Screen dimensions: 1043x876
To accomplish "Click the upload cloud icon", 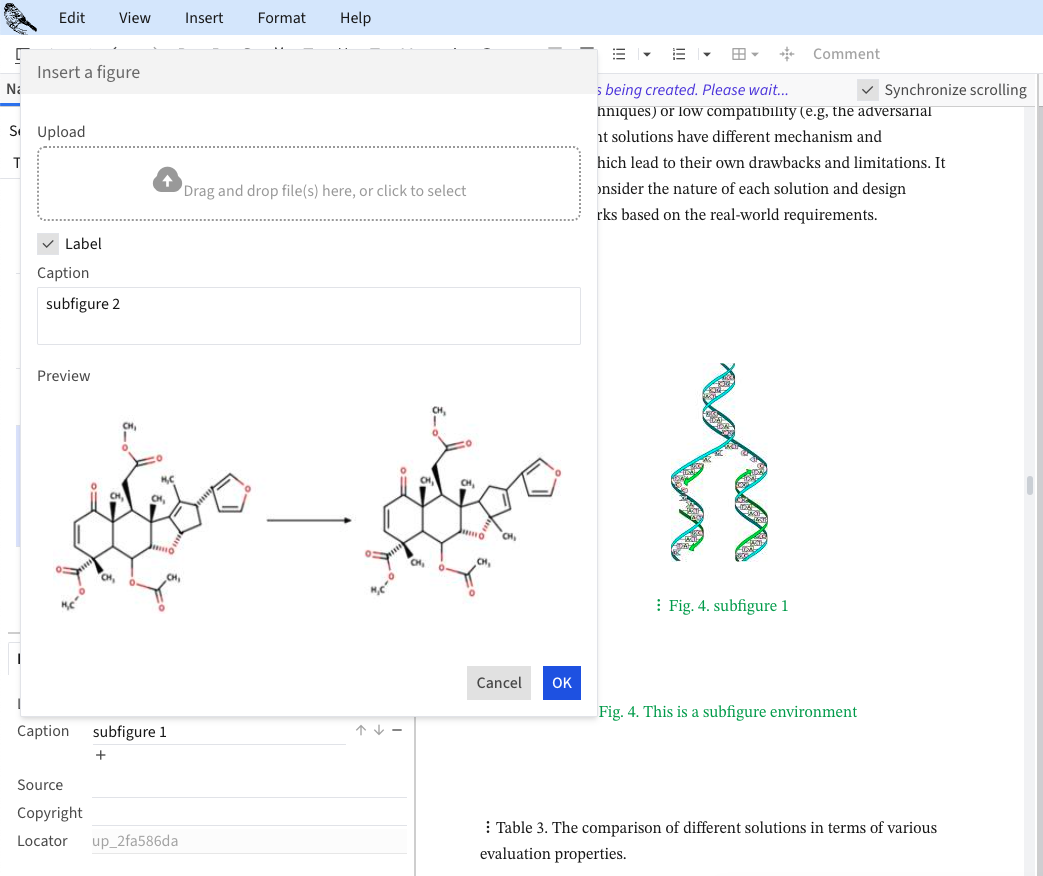I will 167,181.
